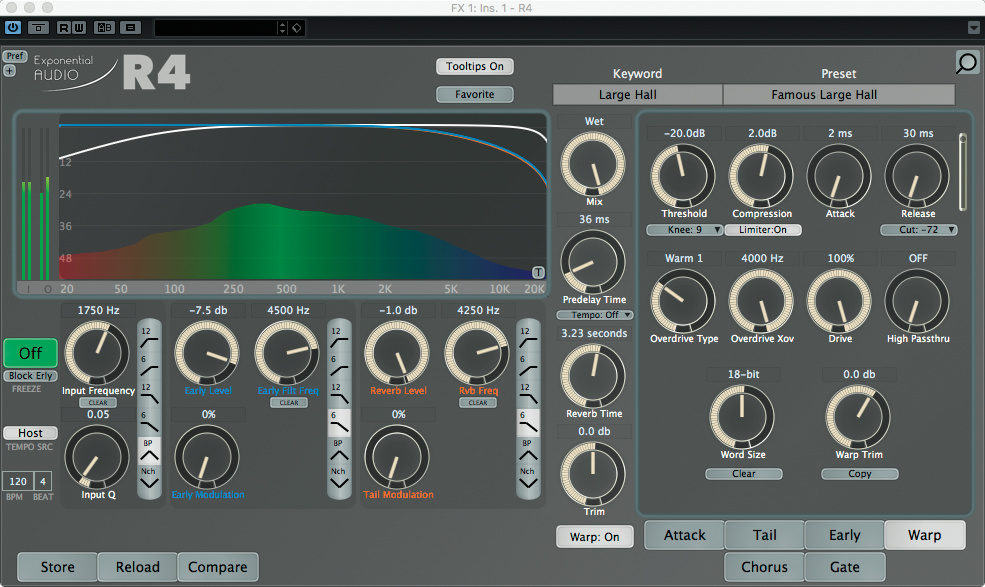Click the plugin bypass power icon
985x587 pixels.
13,28
